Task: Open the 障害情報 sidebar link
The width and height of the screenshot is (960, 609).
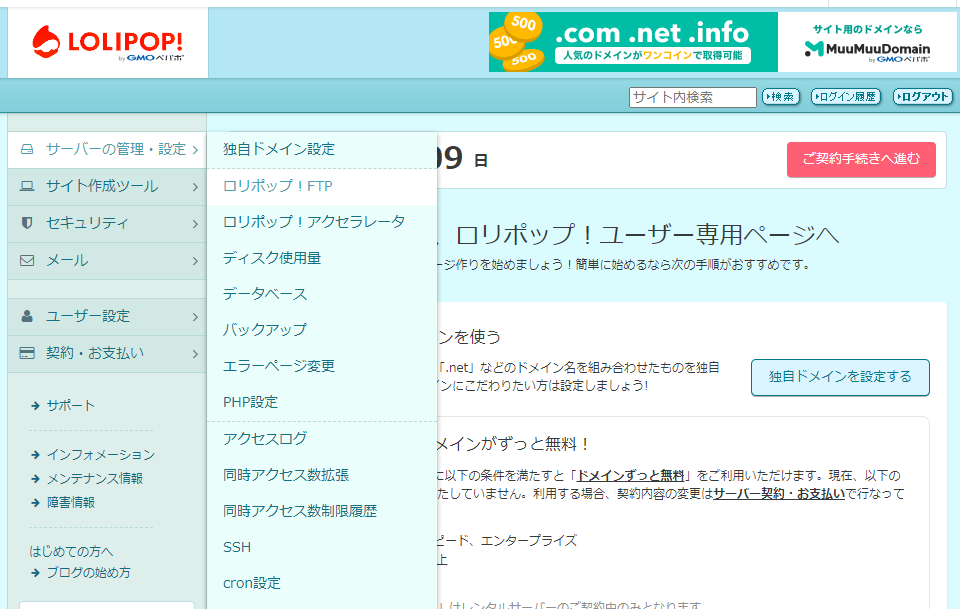Action: [x=71, y=503]
